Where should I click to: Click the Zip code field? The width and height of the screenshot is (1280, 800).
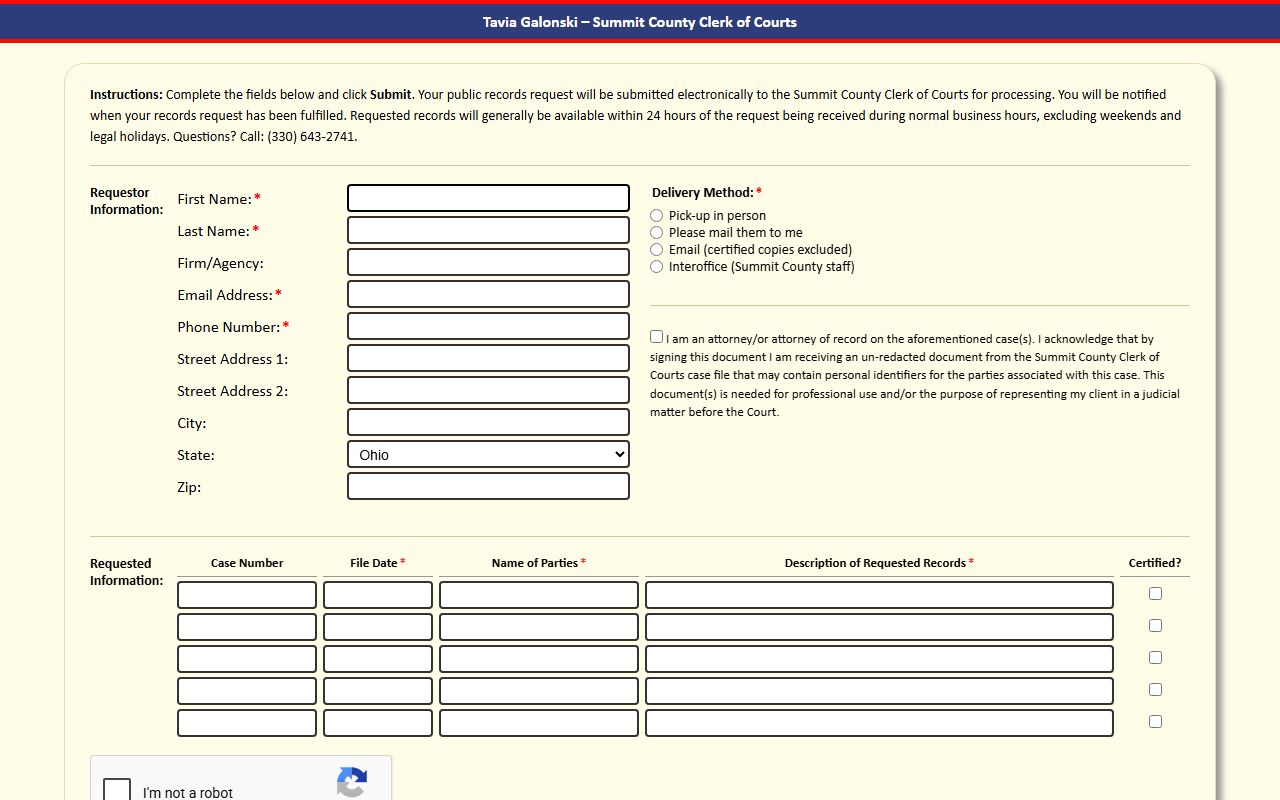(488, 486)
